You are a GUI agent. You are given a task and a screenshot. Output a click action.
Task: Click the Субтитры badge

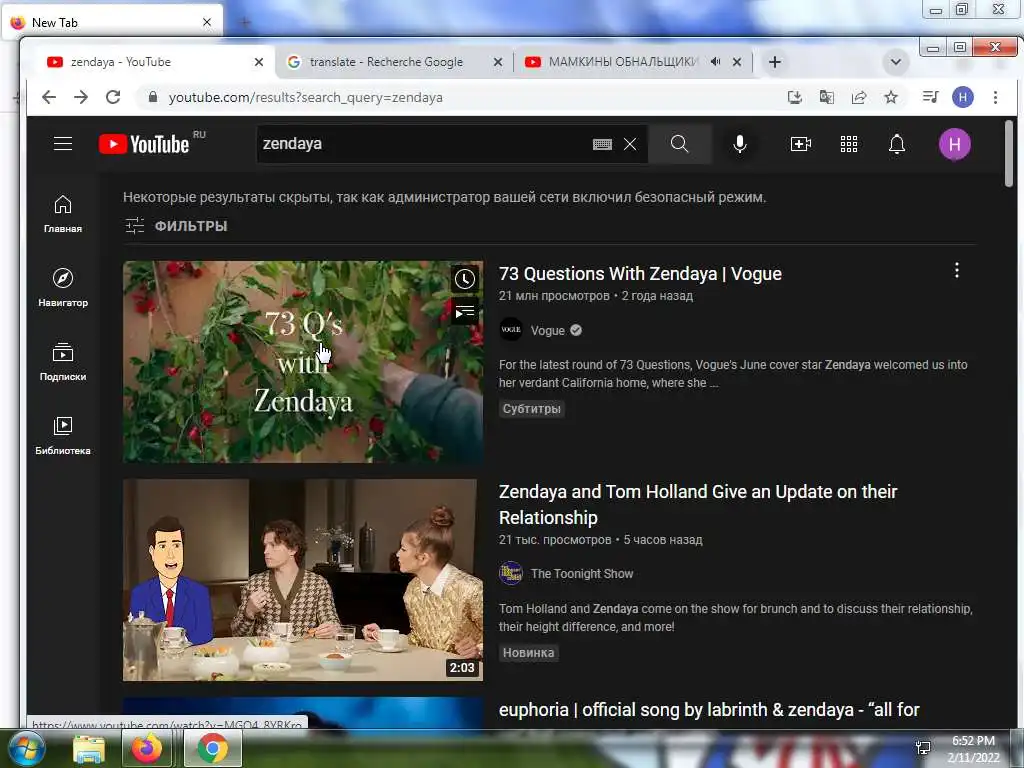532,409
